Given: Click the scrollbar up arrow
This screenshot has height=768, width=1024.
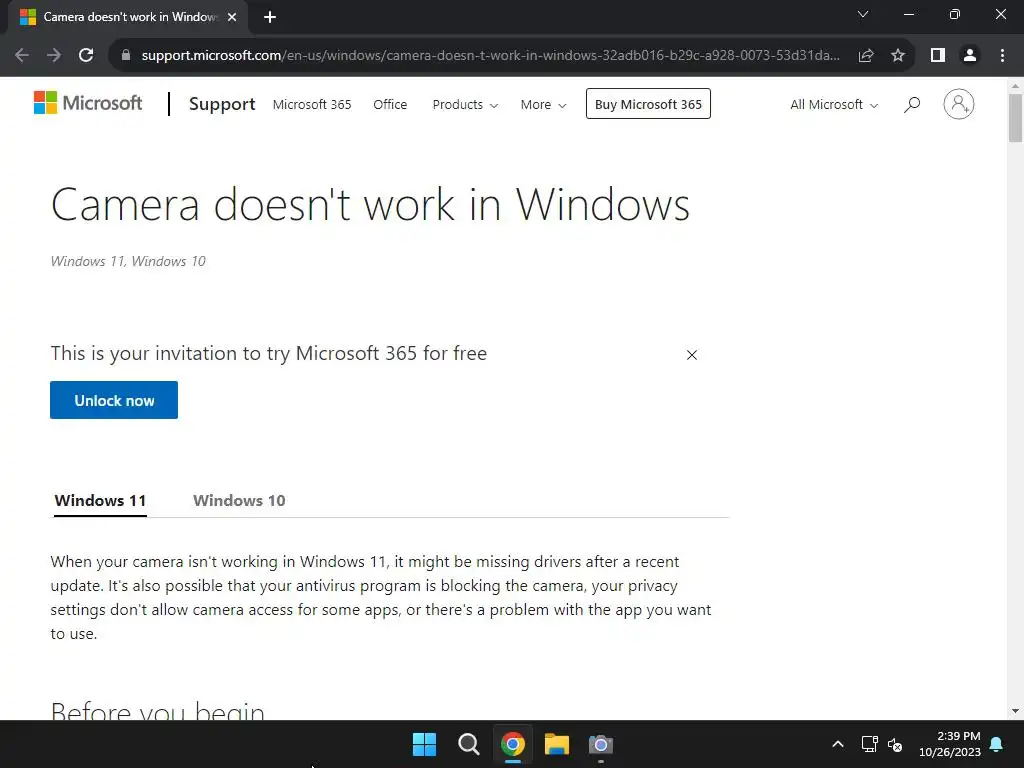Looking at the screenshot, I should click(1015, 86).
